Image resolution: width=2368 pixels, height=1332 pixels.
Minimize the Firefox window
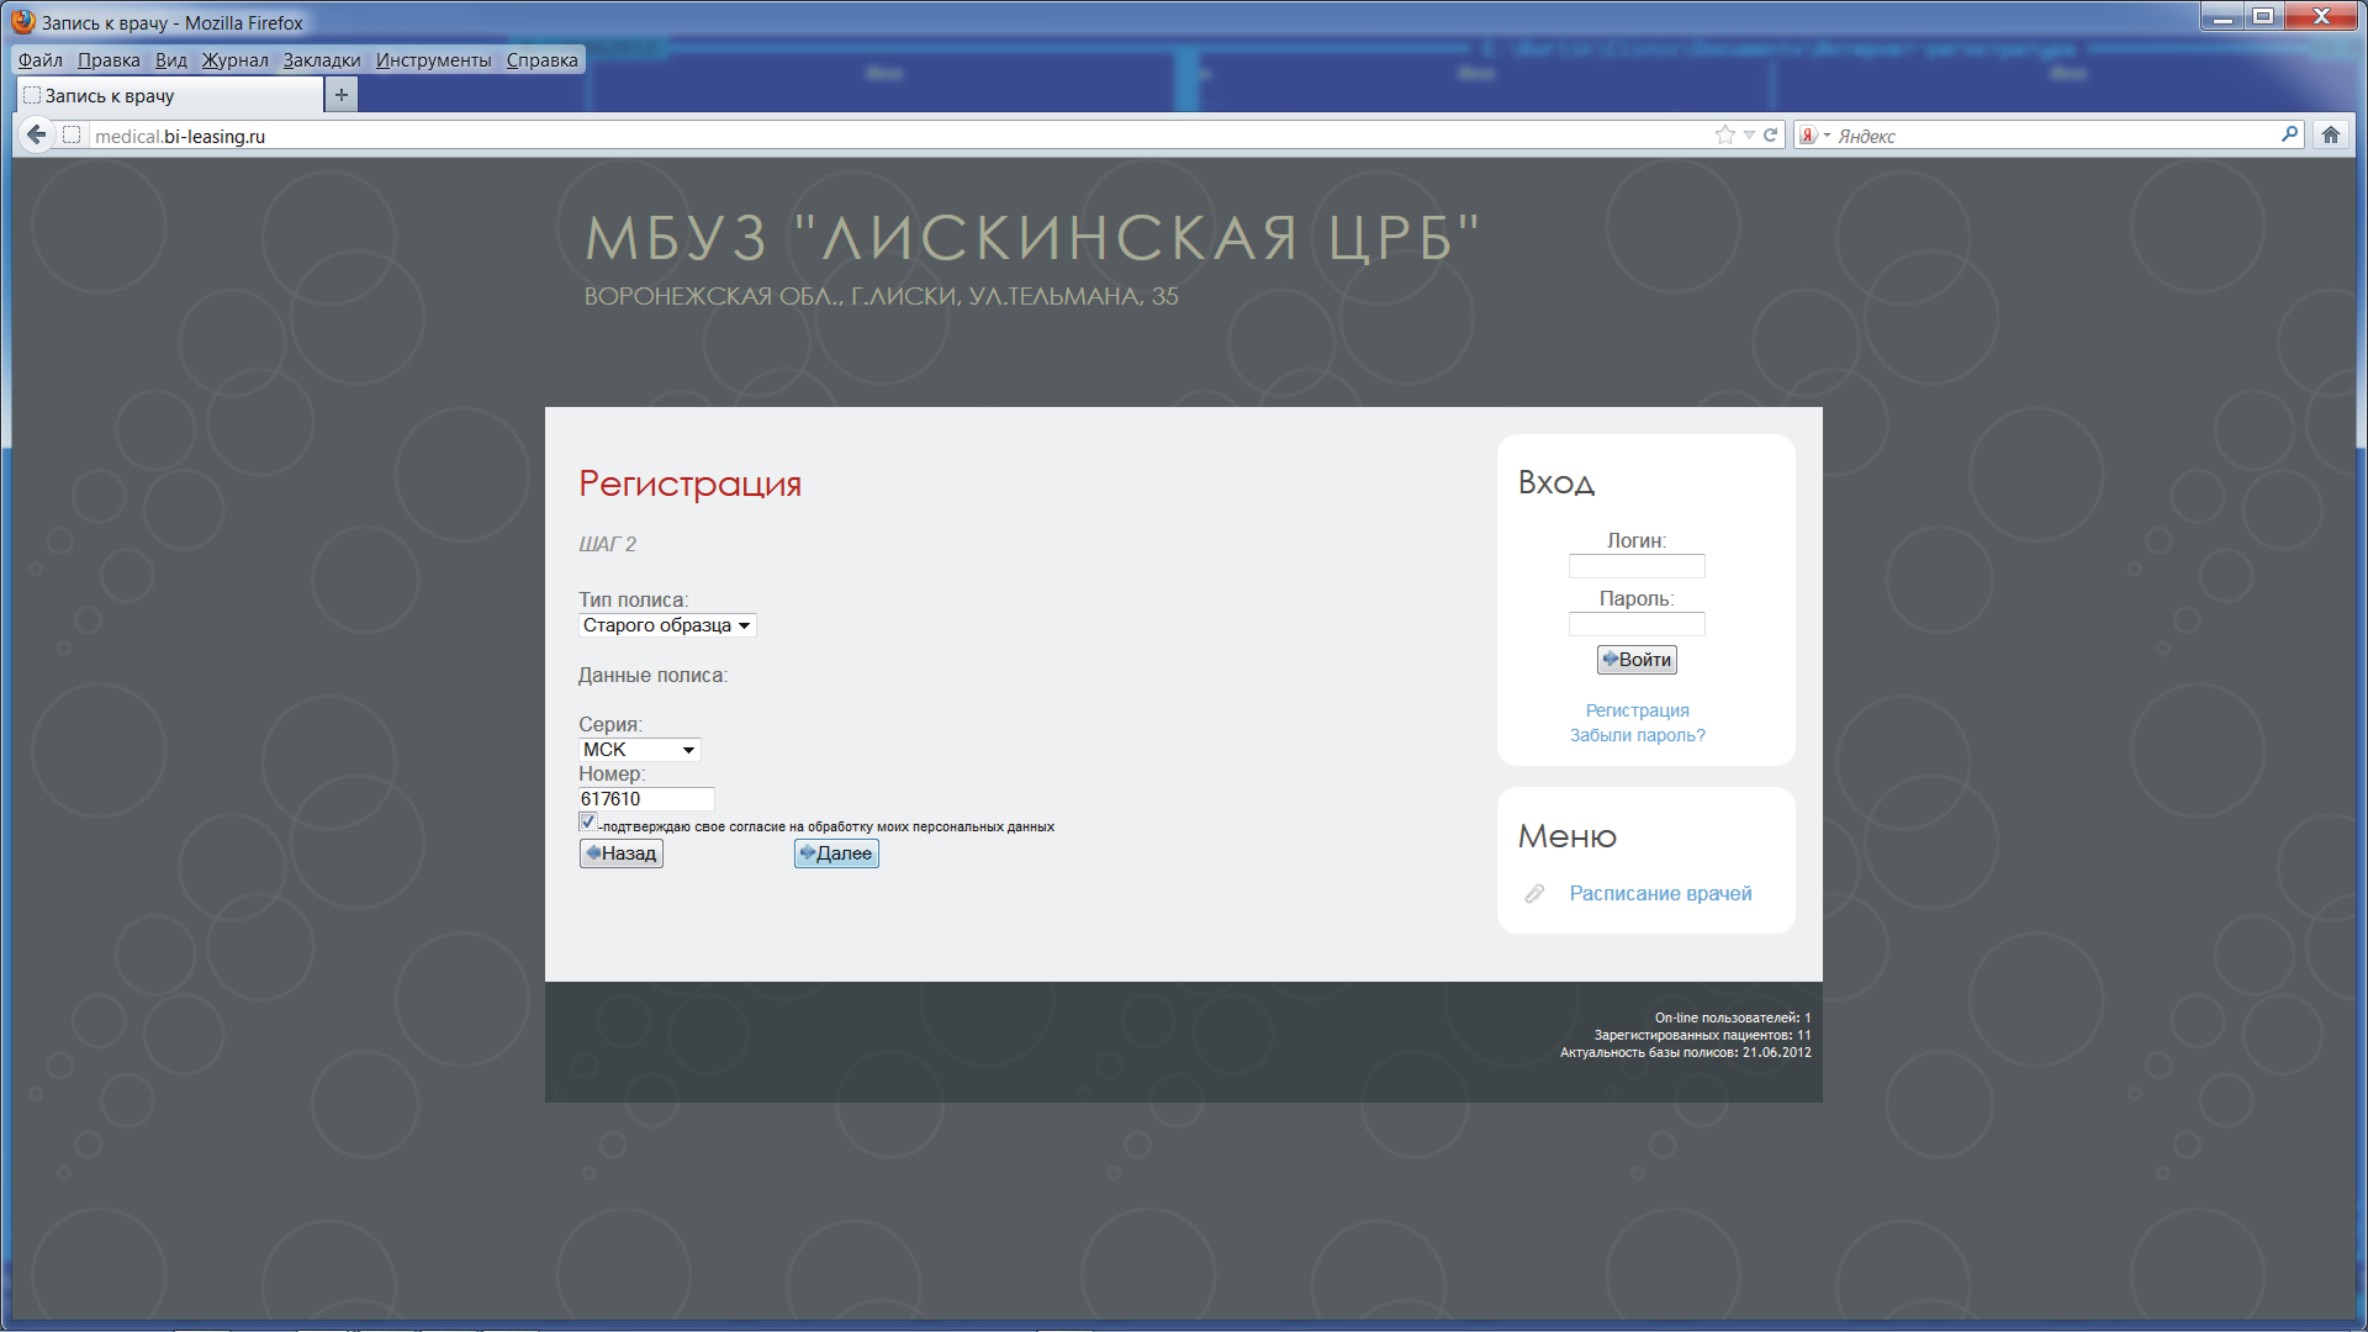tap(2222, 16)
